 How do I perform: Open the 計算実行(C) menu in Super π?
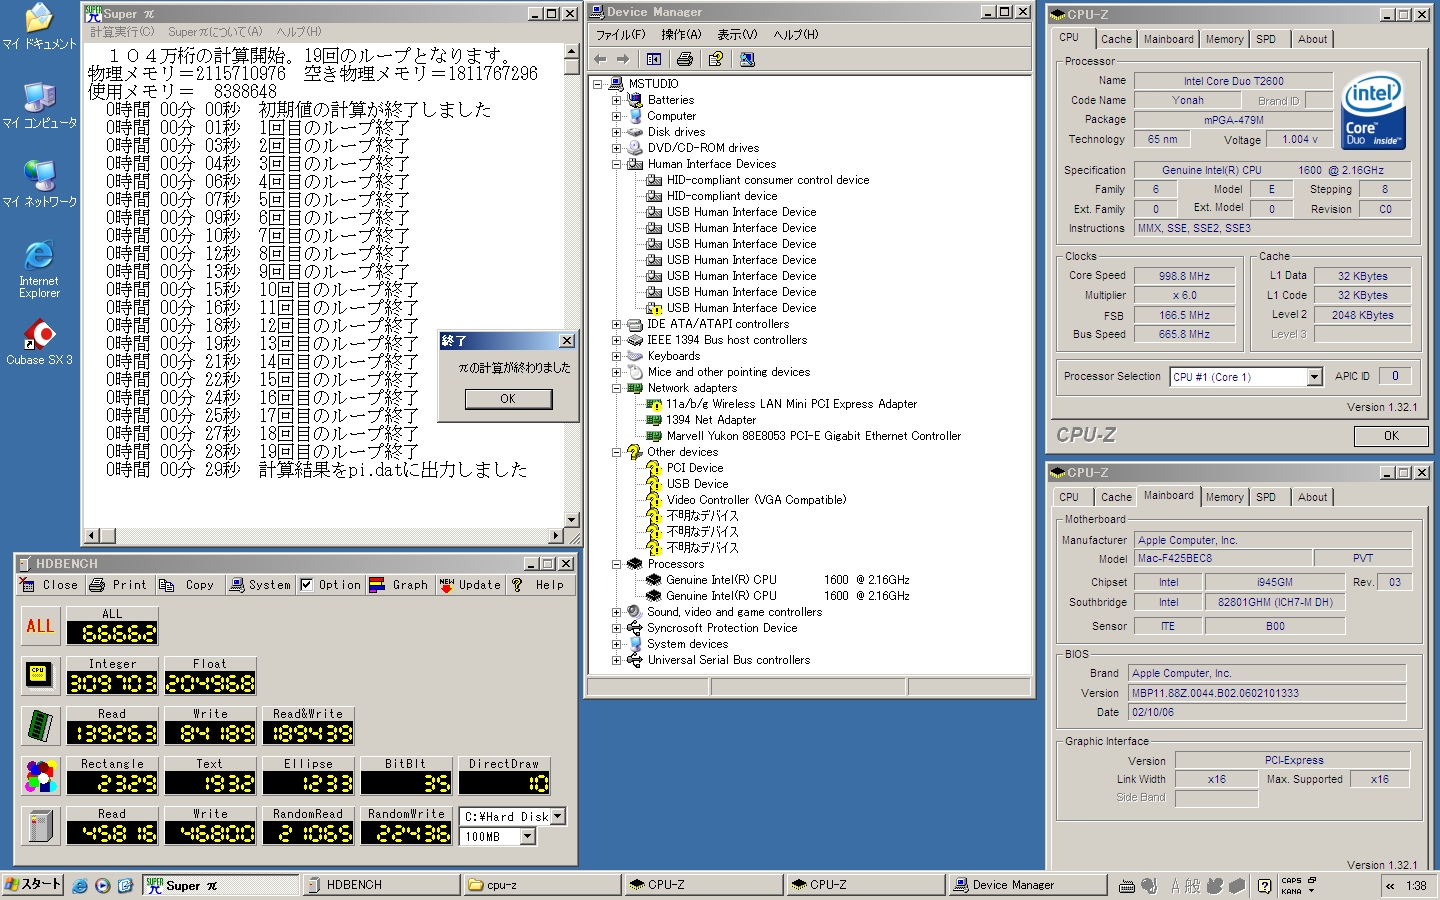click(x=122, y=32)
